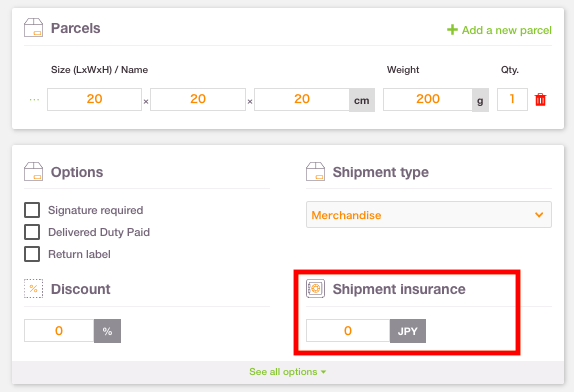Focus the parcel quantity field
The image size is (574, 392).
(x=512, y=99)
